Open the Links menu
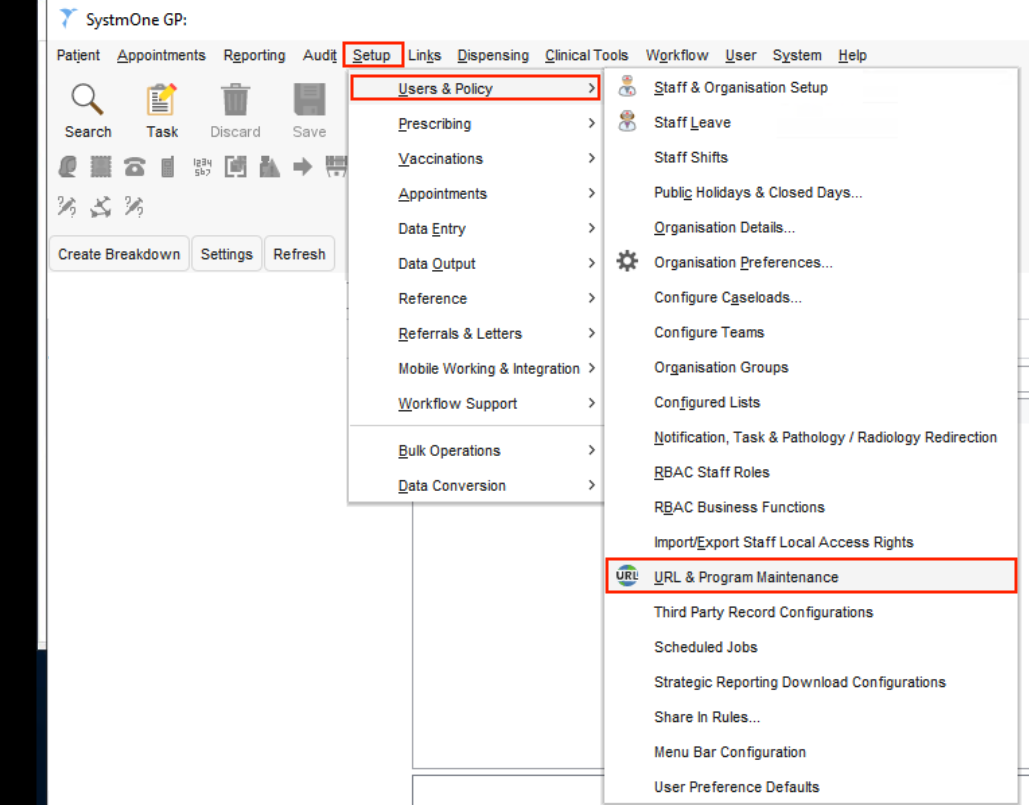The image size is (1029, 805). (424, 55)
